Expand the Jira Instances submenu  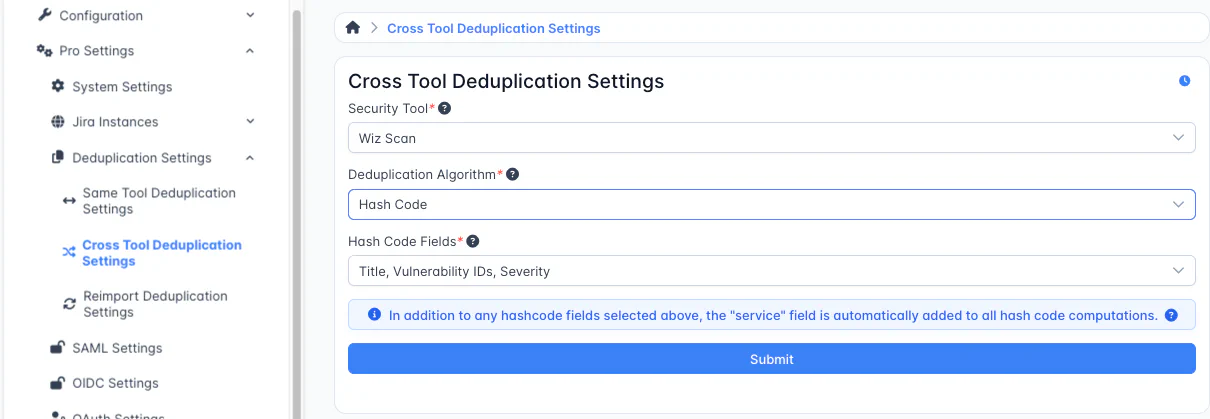point(250,122)
